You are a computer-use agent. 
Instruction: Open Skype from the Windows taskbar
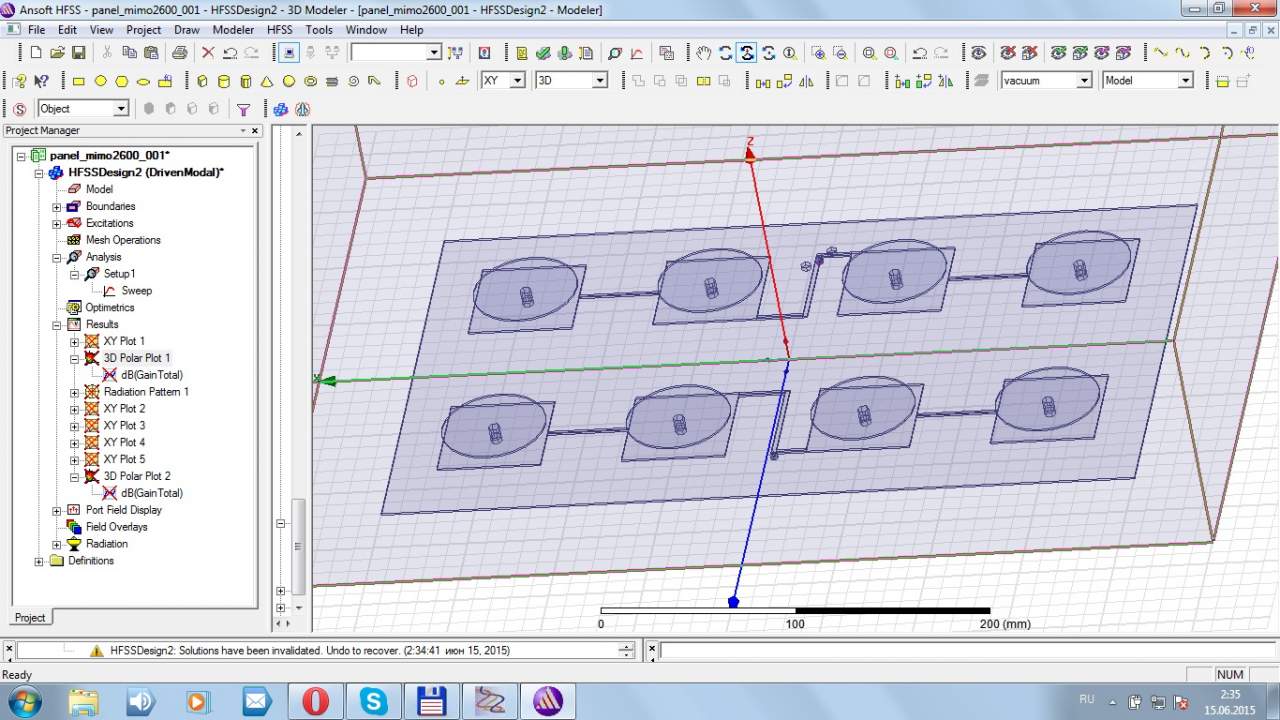374,701
